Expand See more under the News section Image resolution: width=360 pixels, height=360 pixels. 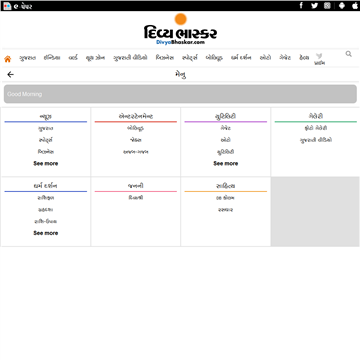point(46,164)
